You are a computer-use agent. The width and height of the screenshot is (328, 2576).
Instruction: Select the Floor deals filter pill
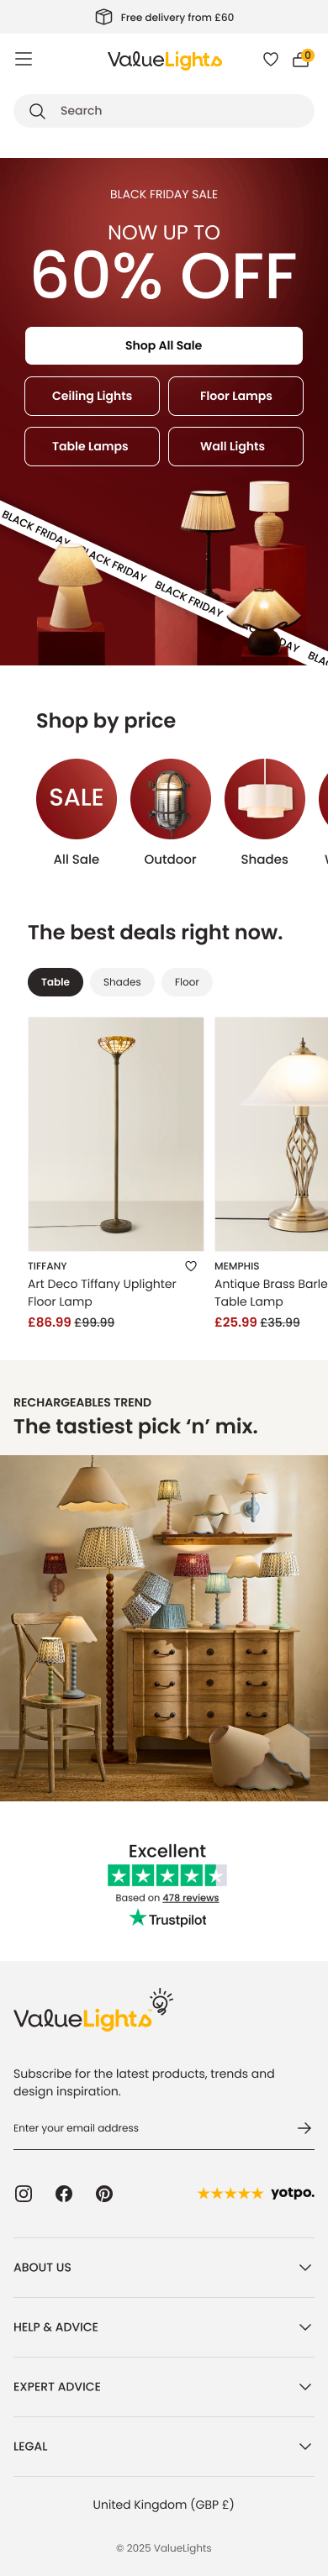coord(187,982)
